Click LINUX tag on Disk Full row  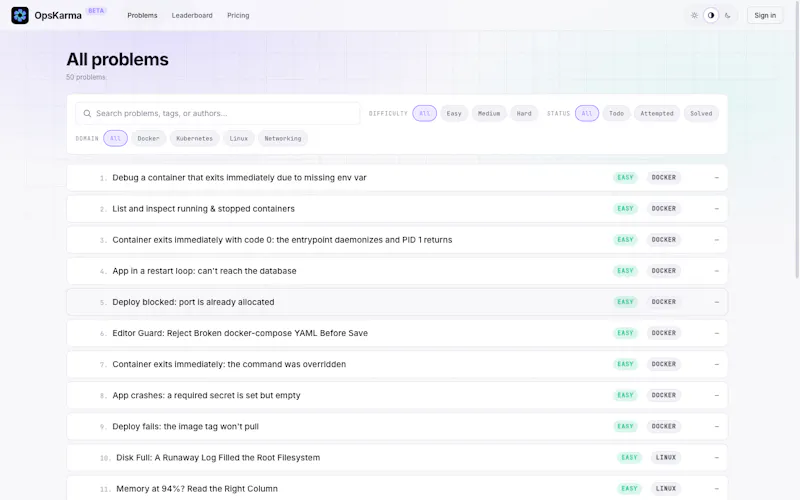tap(665, 458)
